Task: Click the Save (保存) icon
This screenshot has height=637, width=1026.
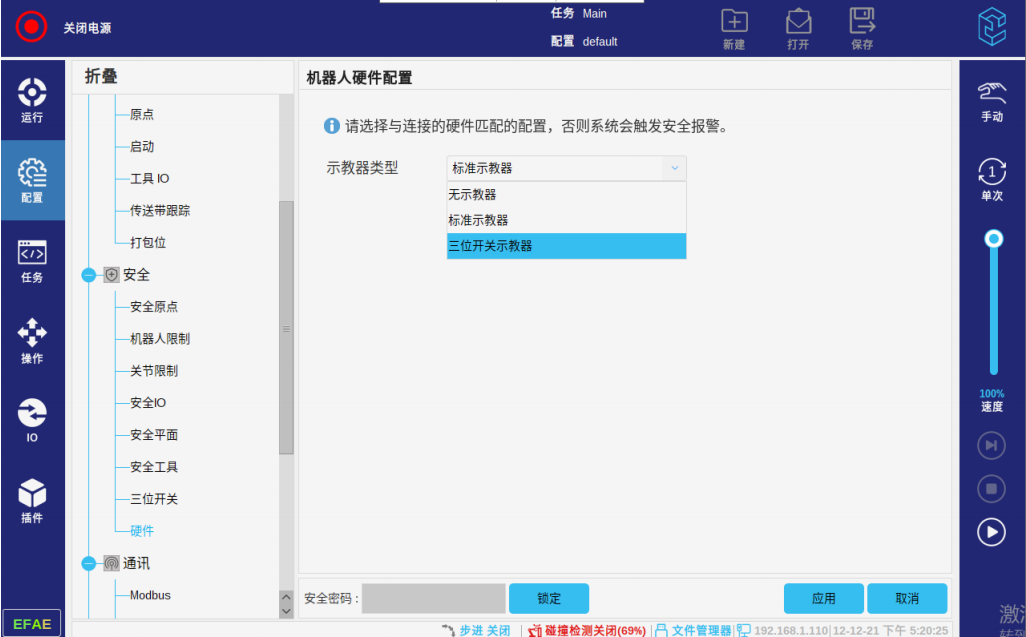Action: [x=862, y=28]
